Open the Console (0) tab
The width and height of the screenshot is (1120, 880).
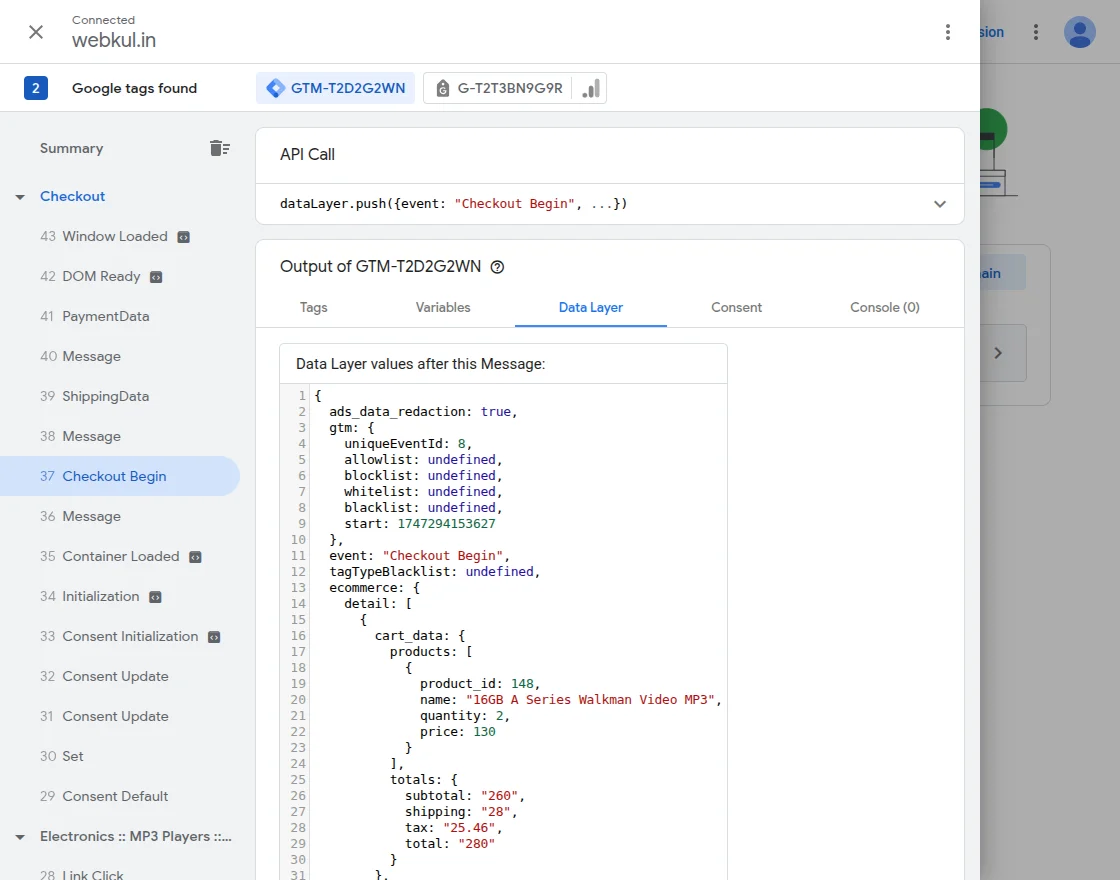pos(884,307)
